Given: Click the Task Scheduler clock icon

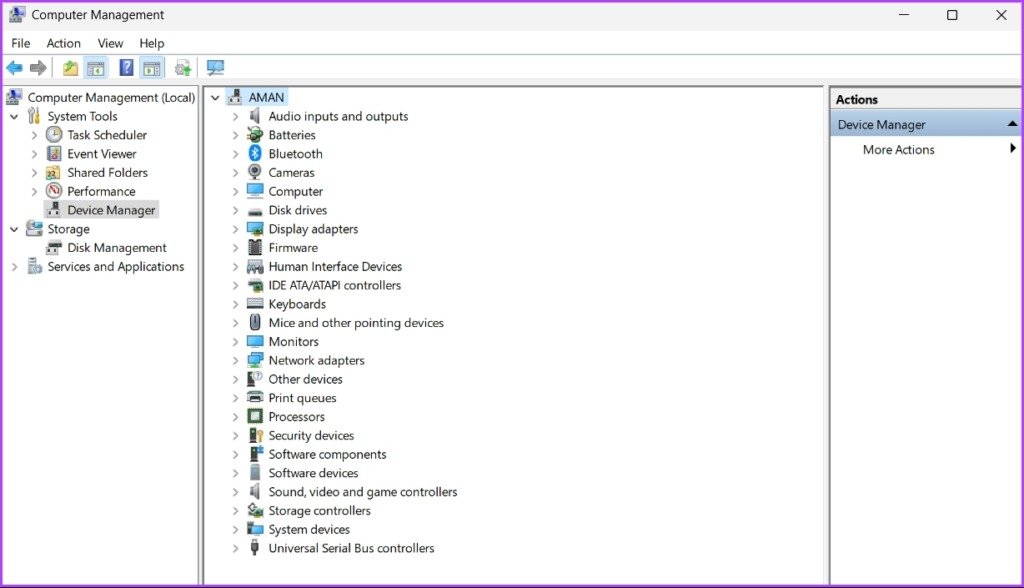Looking at the screenshot, I should tap(54, 135).
